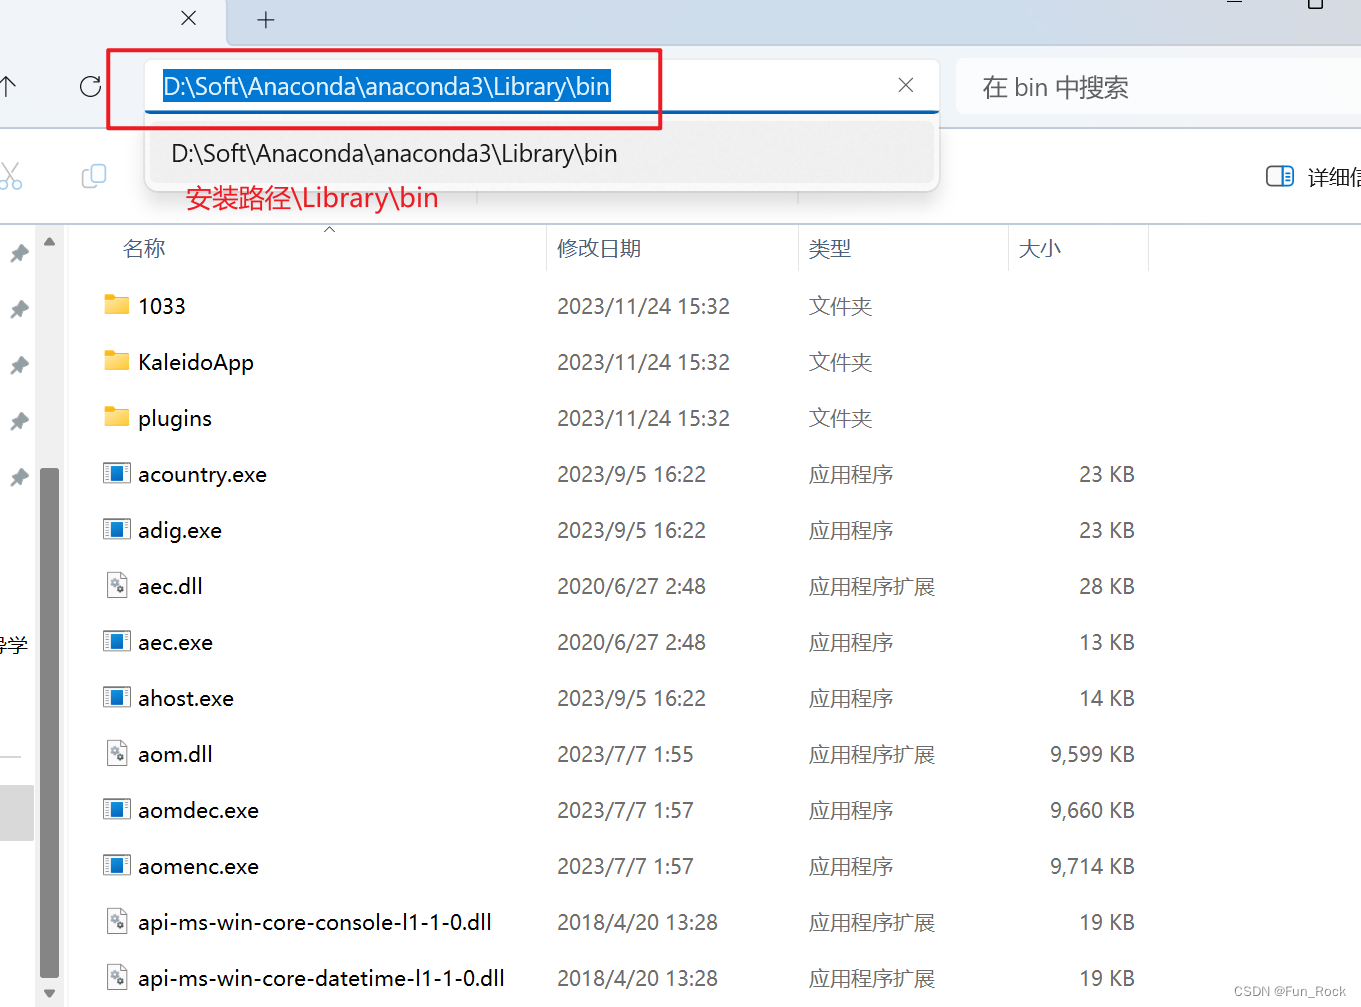Click the navigation pane scroll up arrow
This screenshot has width=1361, height=1007.
point(49,241)
